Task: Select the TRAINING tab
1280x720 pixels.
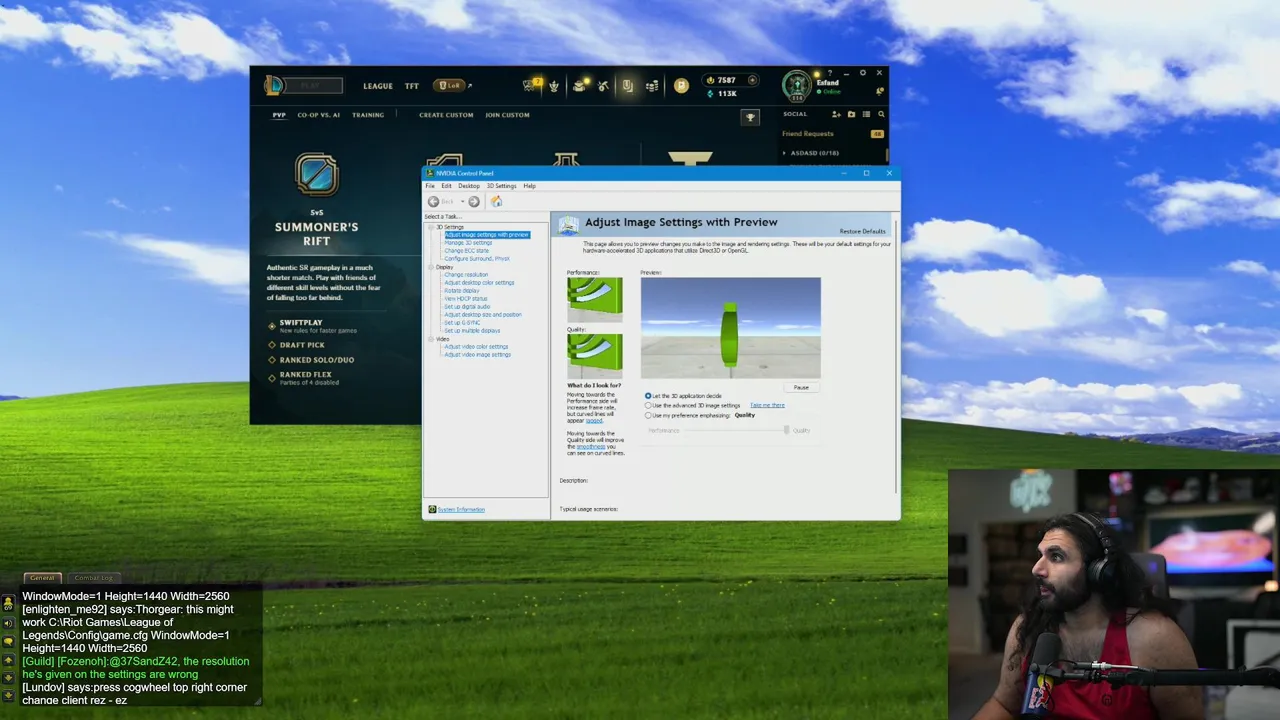Action: pos(368,115)
